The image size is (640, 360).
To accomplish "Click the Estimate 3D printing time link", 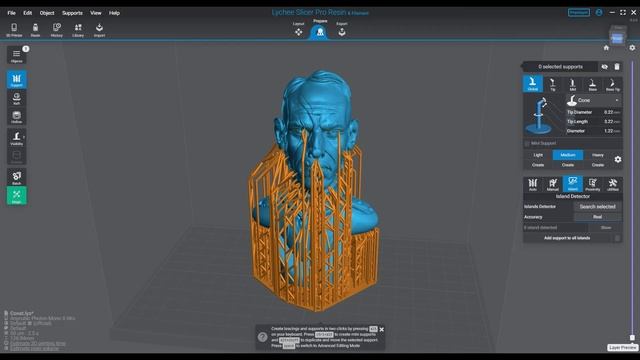I will (x=38, y=343).
